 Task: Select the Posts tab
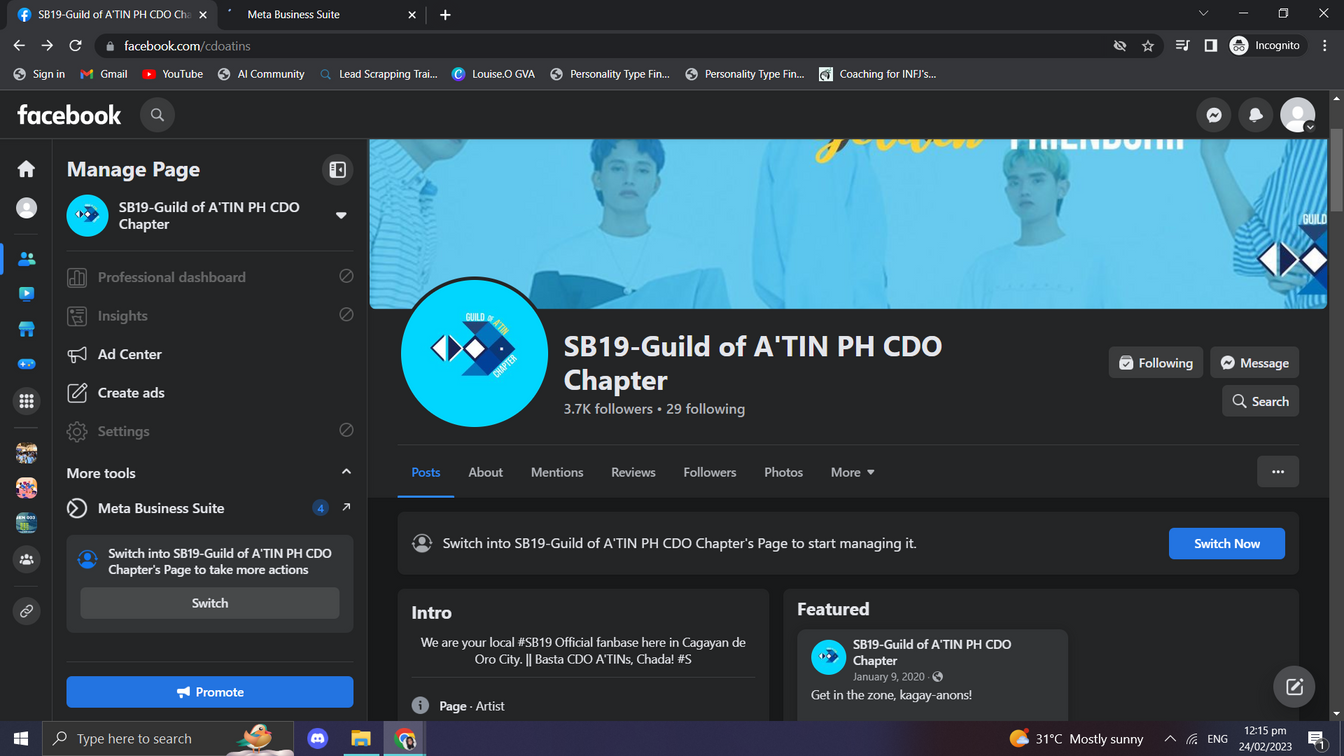tap(426, 472)
